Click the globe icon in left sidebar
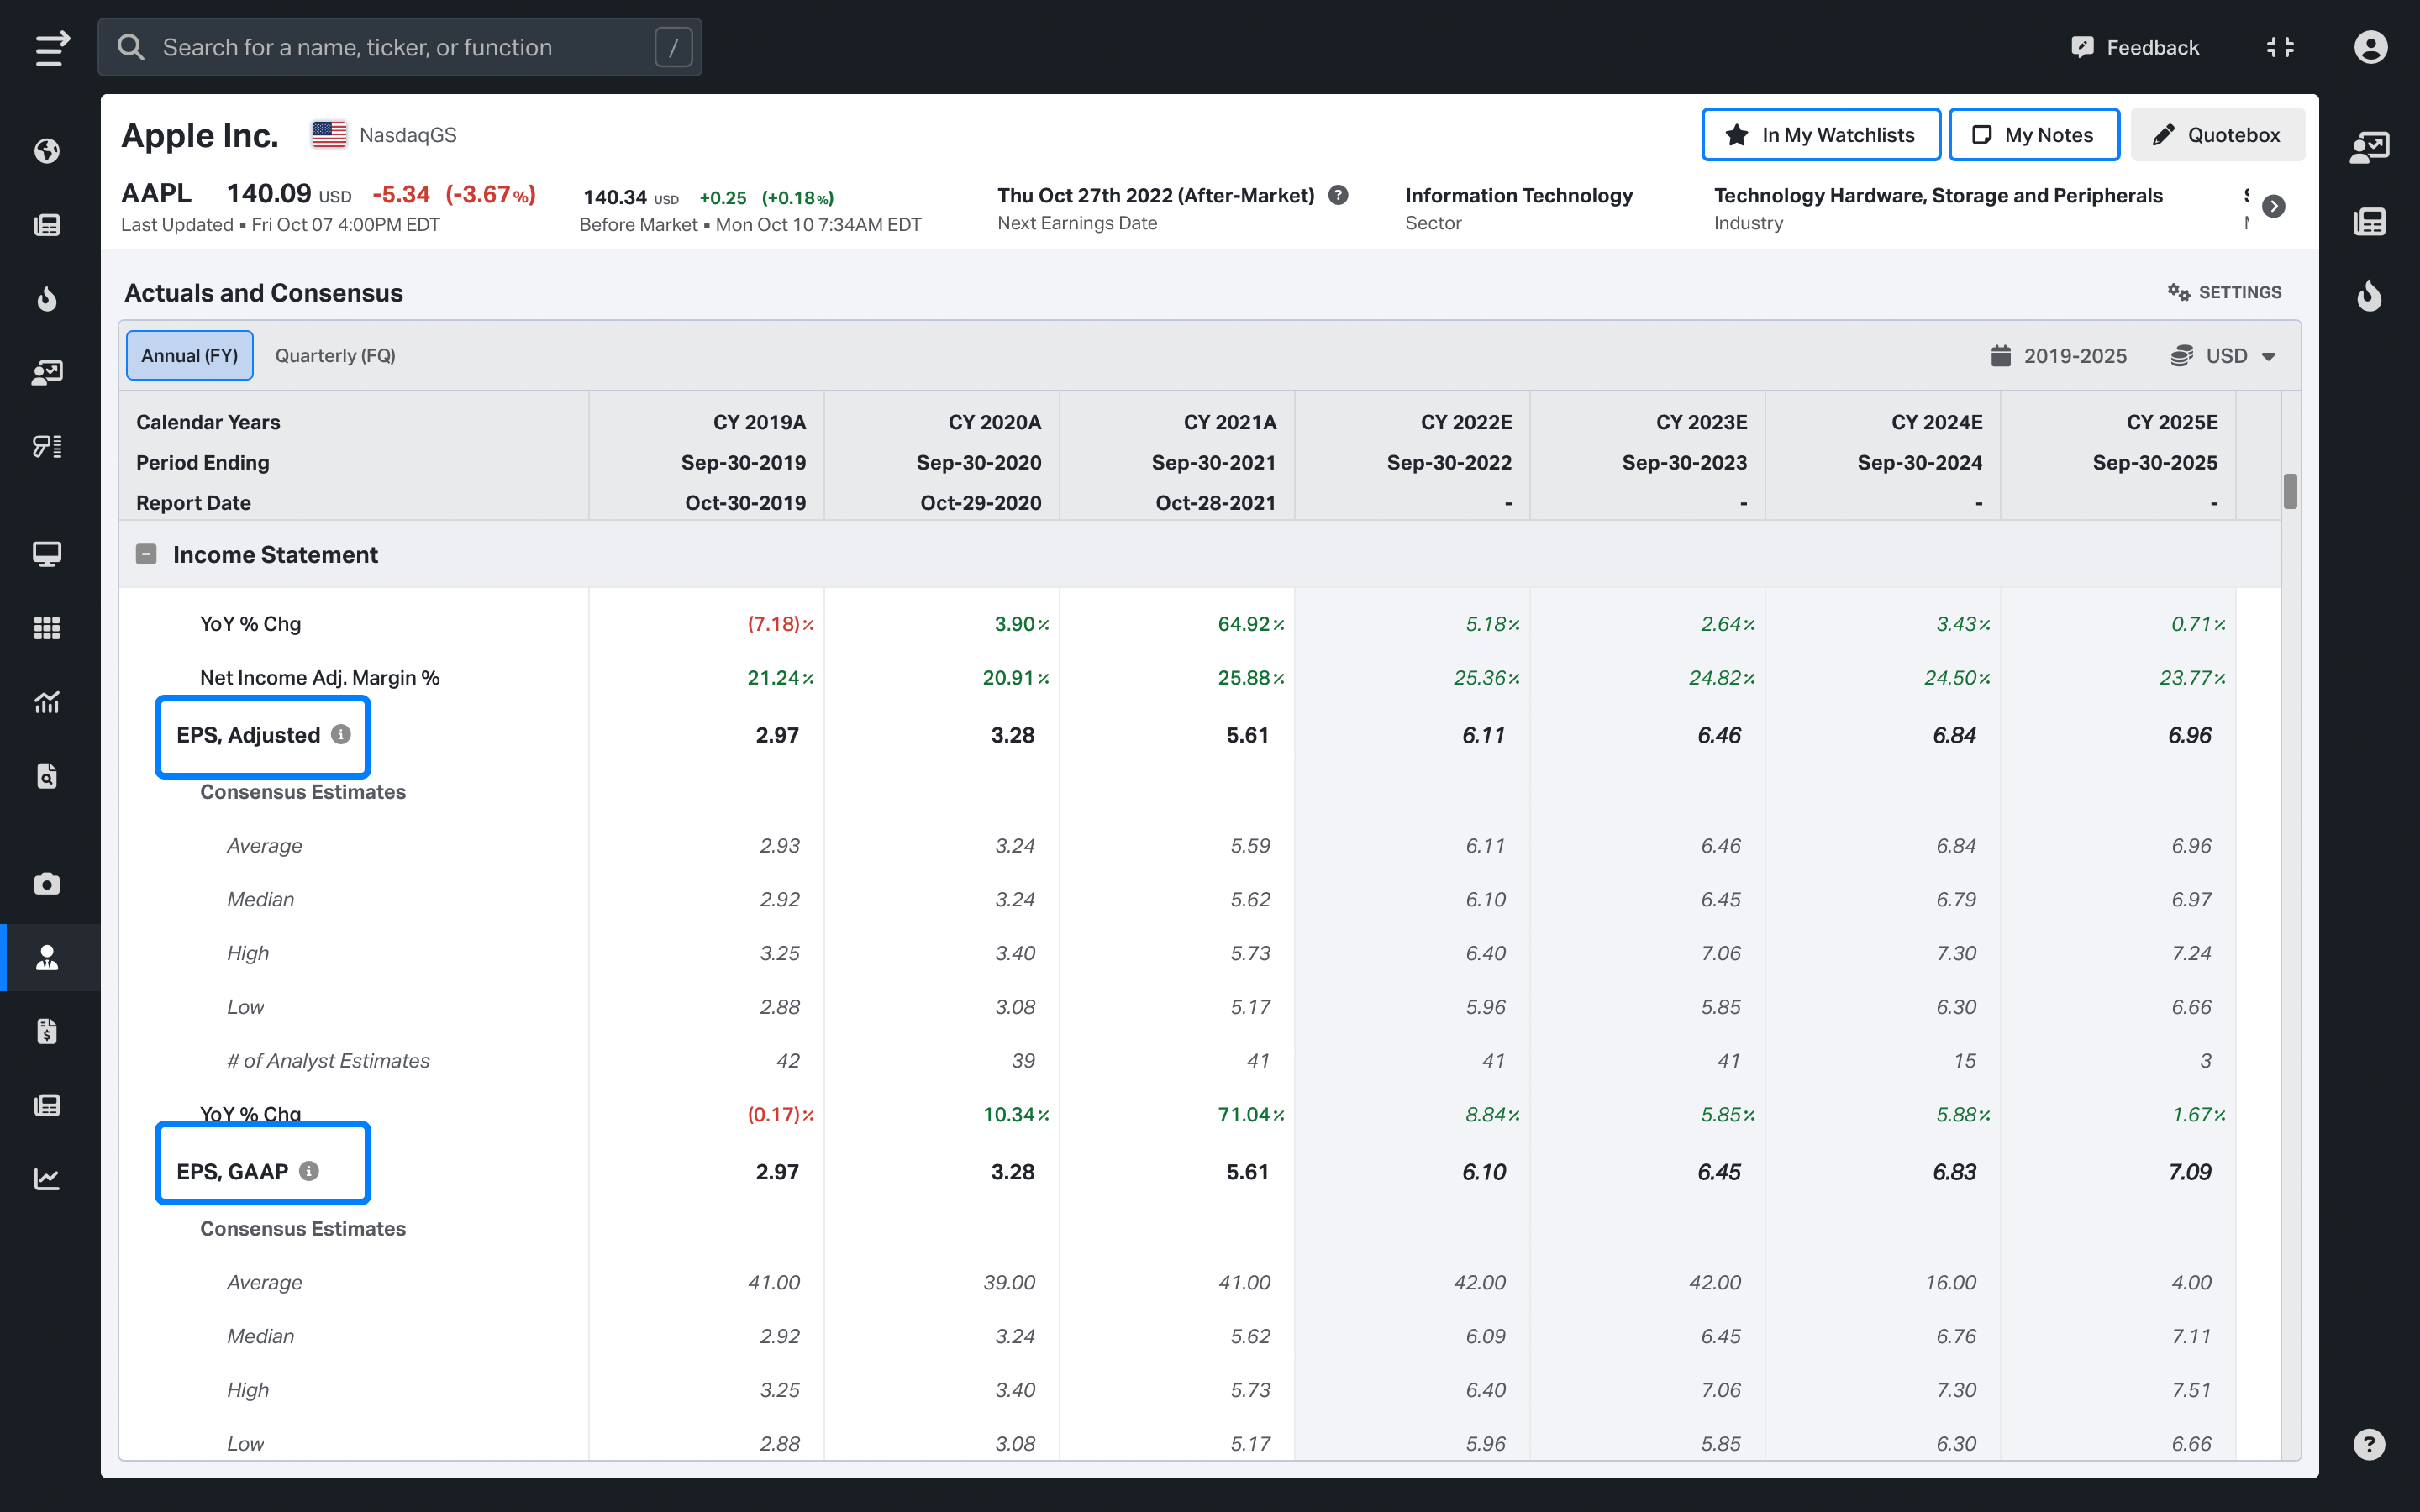The width and height of the screenshot is (2420, 1512). click(x=47, y=151)
